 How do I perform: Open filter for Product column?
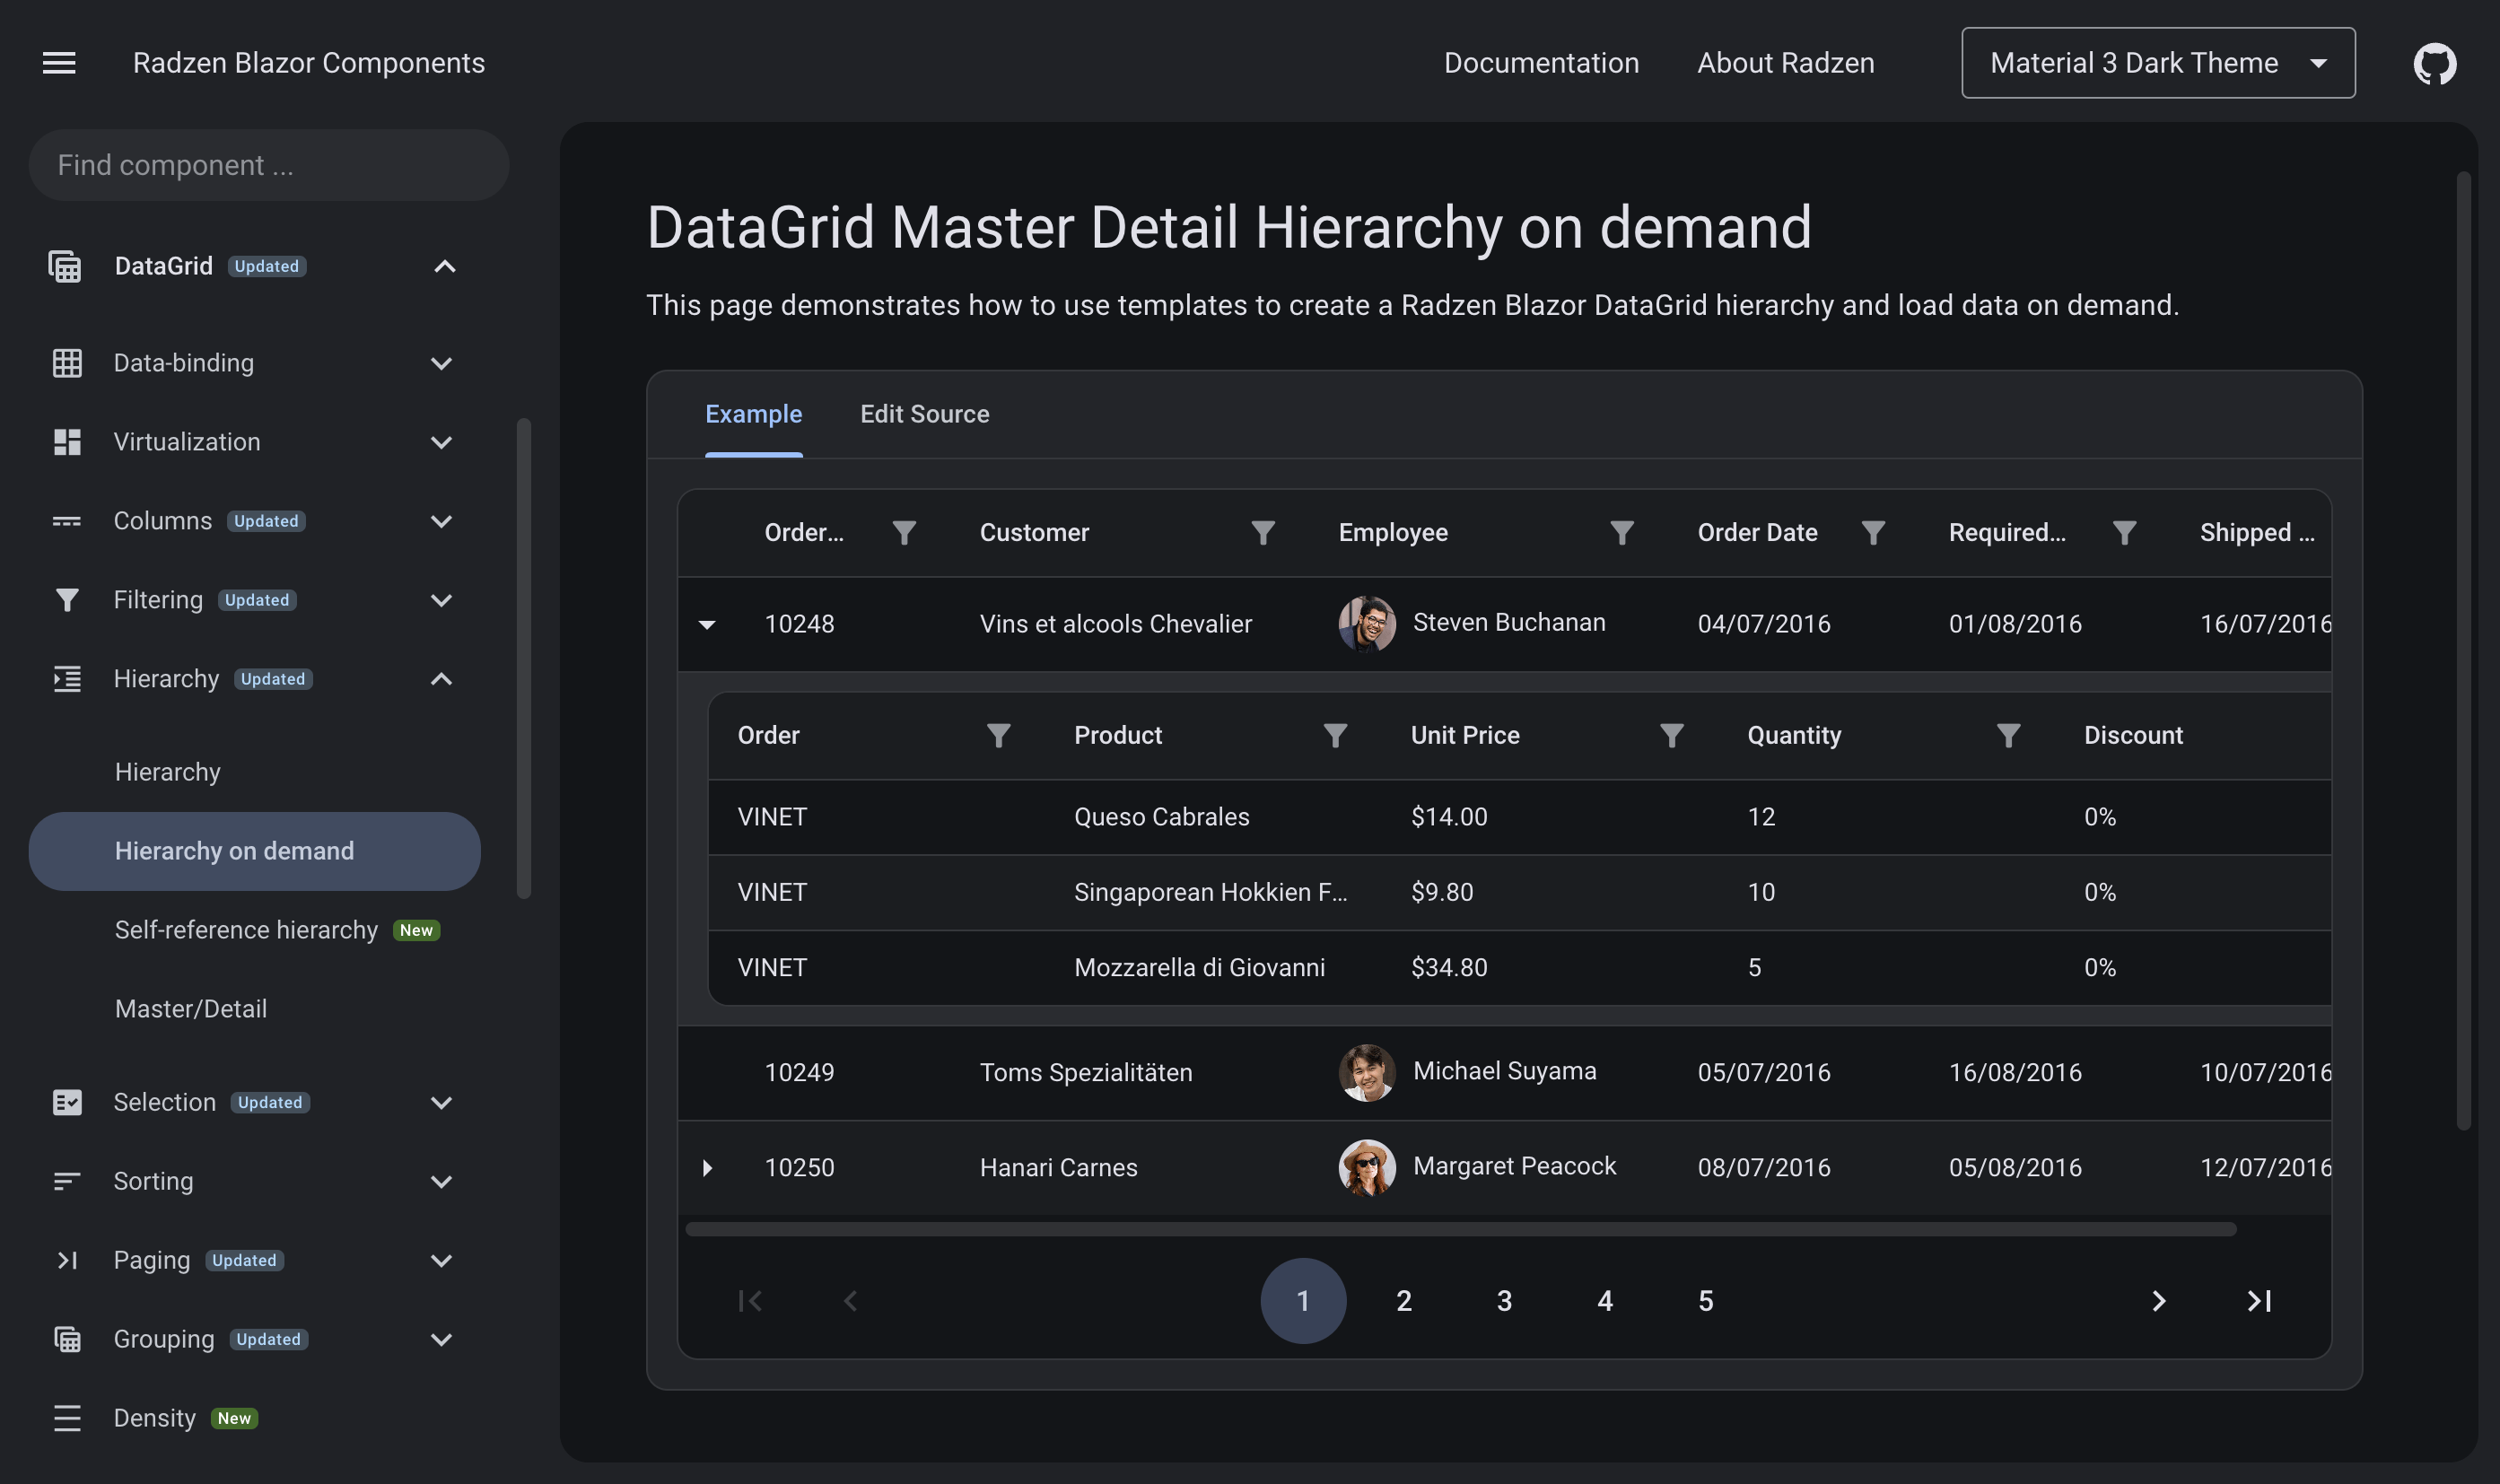pyautogui.click(x=1335, y=736)
